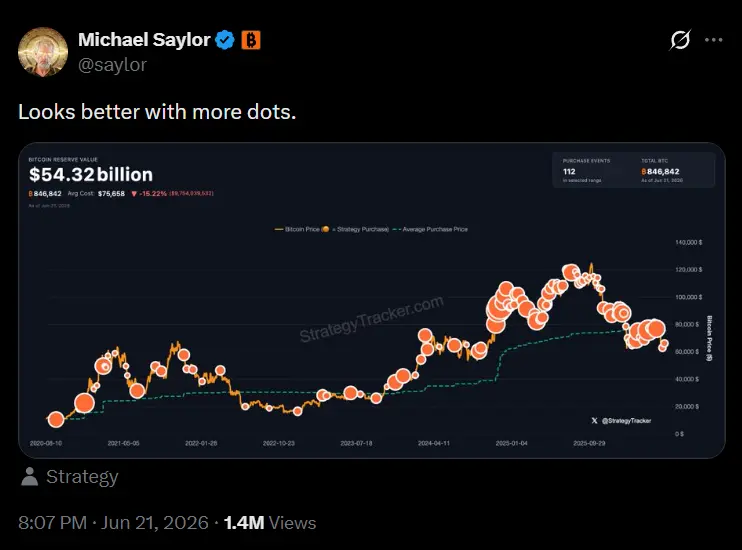Click the Grok slashed-circle icon

pyautogui.click(x=680, y=40)
